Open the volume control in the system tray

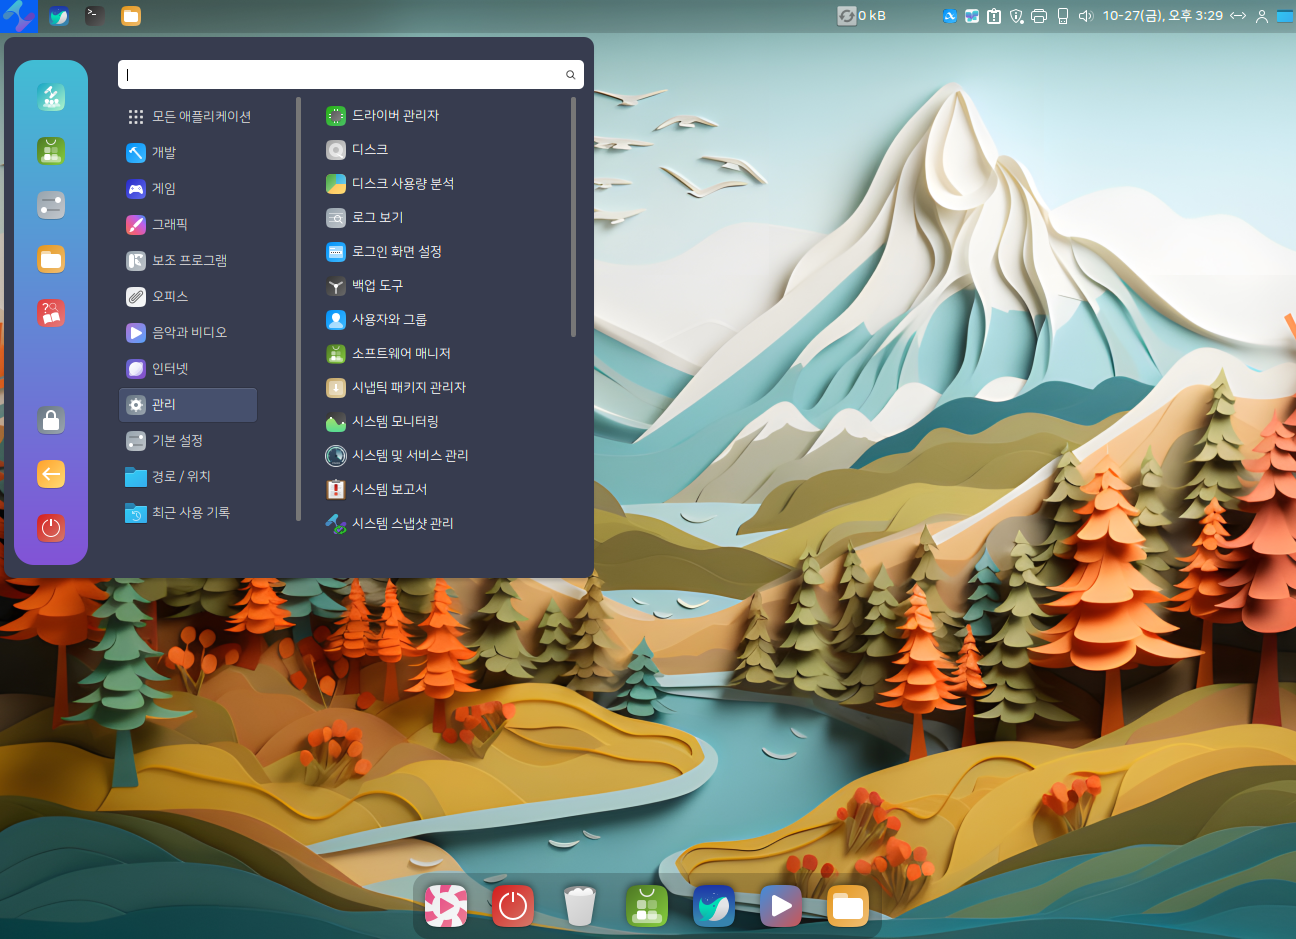click(1086, 16)
